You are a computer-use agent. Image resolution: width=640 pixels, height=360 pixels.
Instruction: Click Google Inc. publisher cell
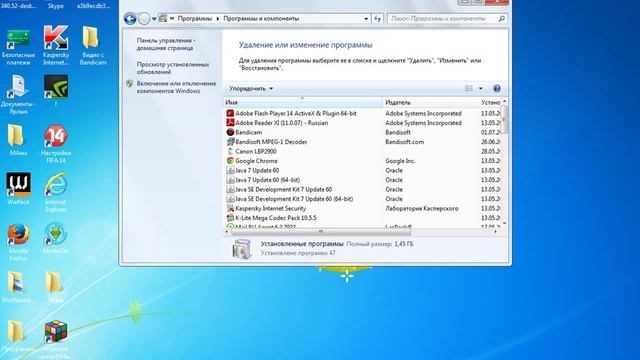tap(400, 161)
